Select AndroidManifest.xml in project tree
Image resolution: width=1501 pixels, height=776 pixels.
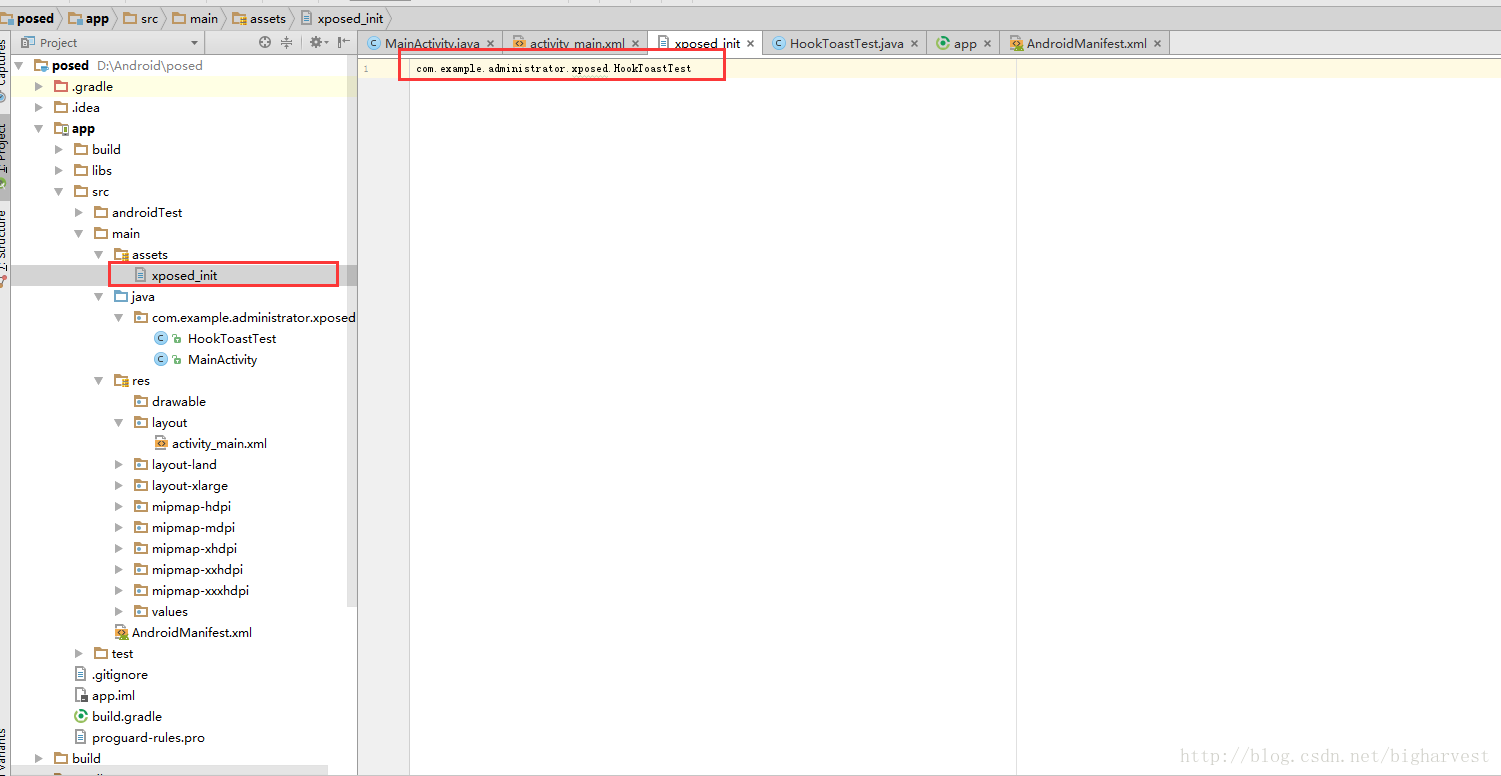[191, 632]
